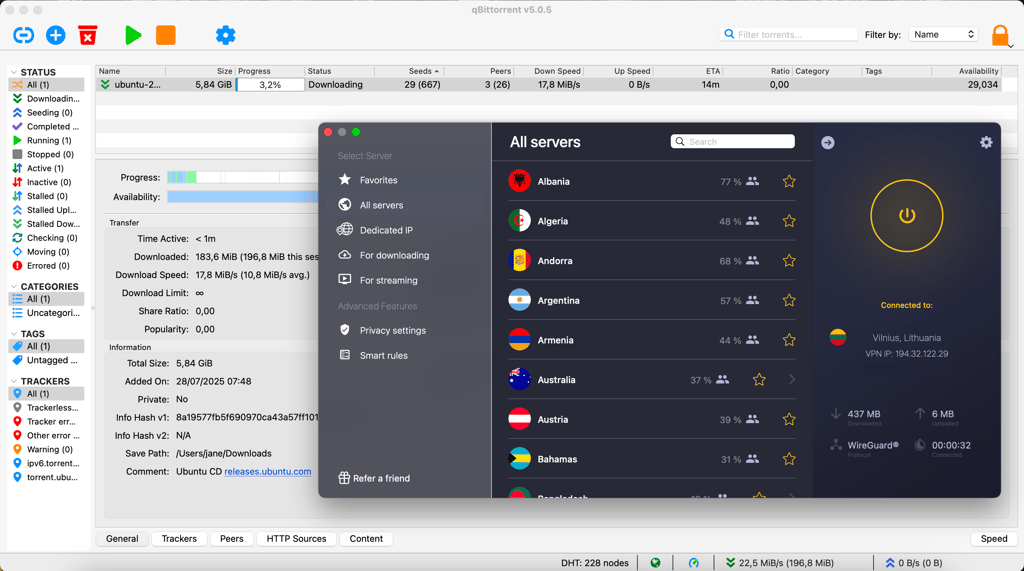Screen dimensions: 1024x571
Task: Click the connection status globe icon
Action: 655,563
